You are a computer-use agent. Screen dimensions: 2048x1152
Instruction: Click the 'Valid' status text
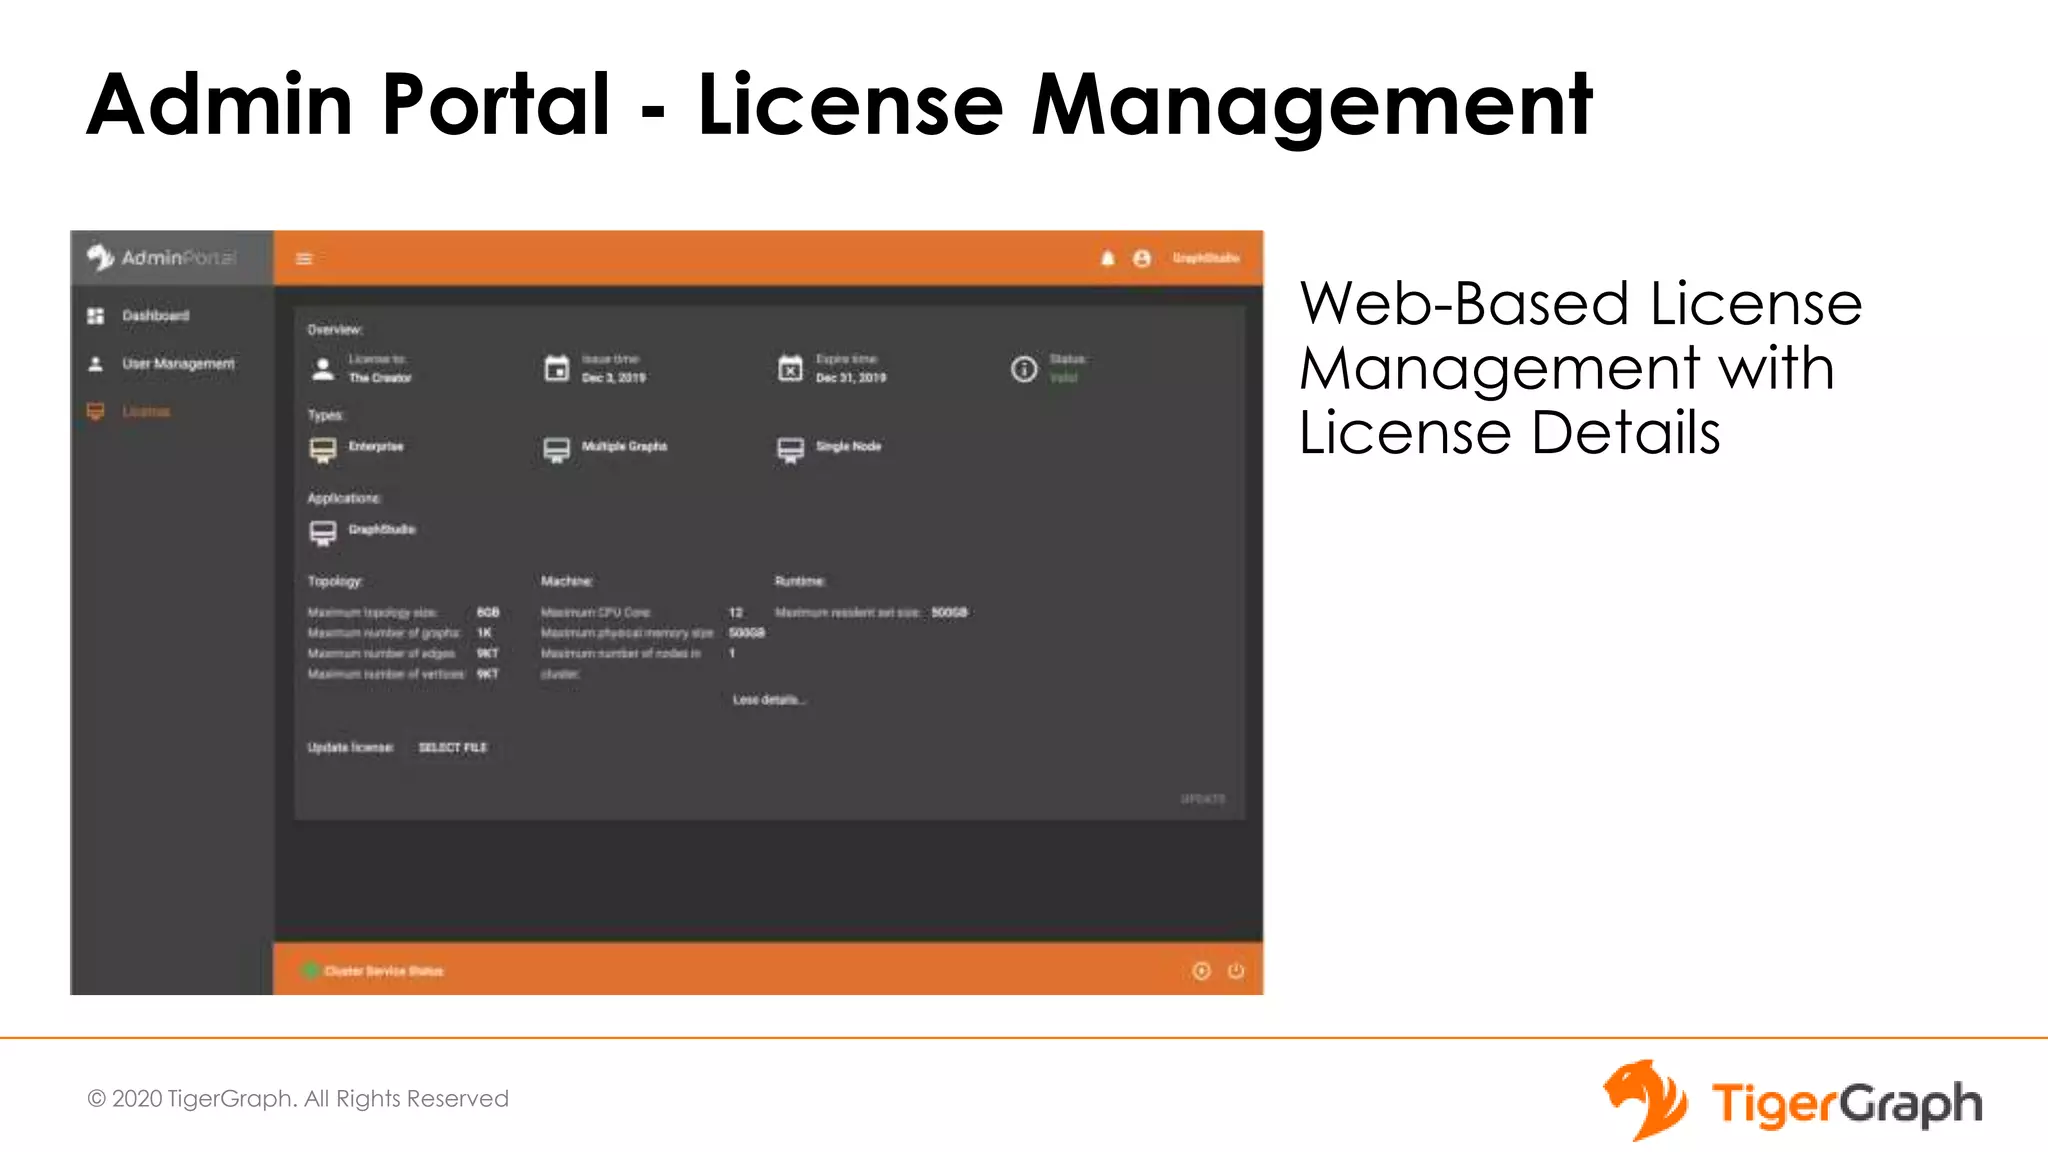click(1063, 378)
